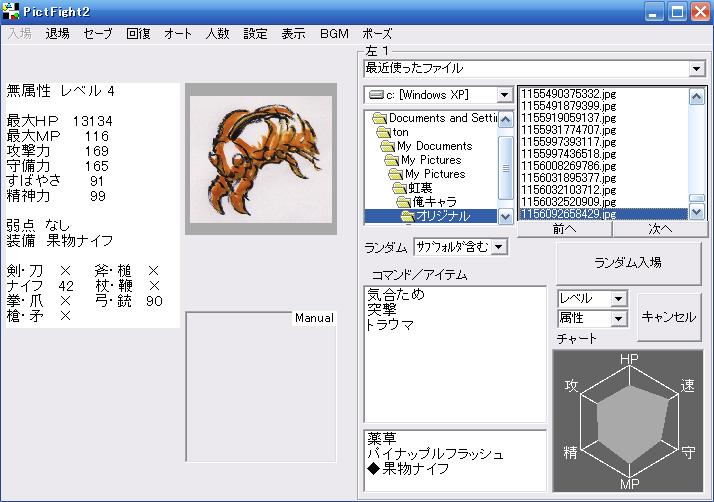Select the Documents and Settings folder
The image size is (714, 502).
coord(435,118)
